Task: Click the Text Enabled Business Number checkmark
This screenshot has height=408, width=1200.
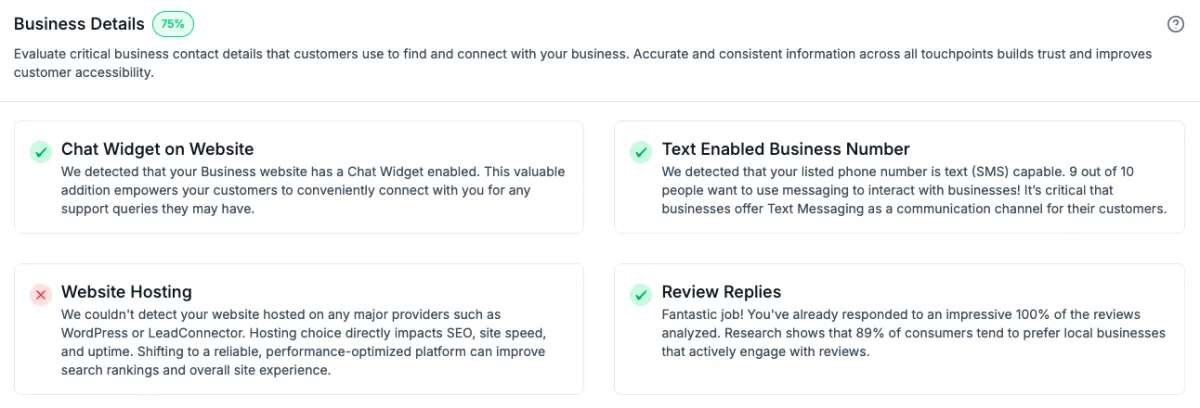Action: pyautogui.click(x=641, y=152)
